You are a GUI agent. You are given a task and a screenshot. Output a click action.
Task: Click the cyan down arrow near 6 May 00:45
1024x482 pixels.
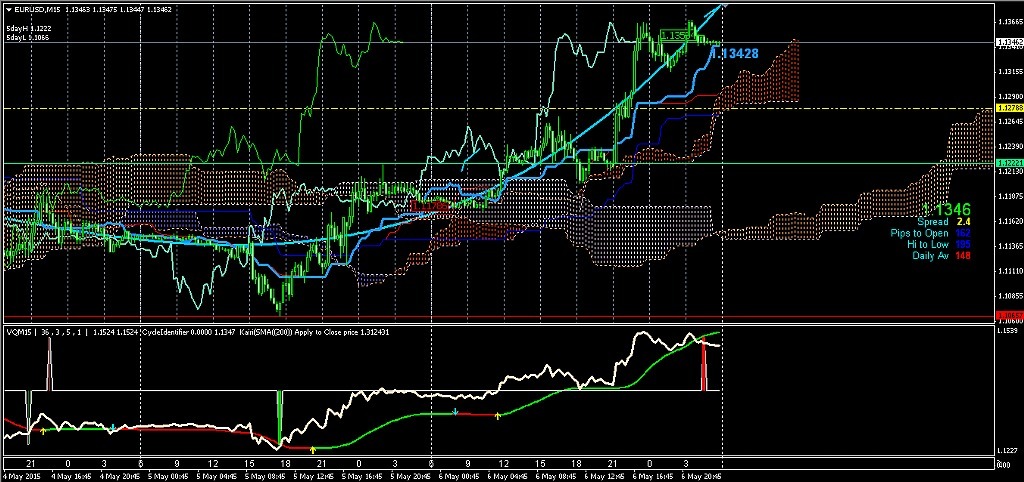tap(456, 412)
